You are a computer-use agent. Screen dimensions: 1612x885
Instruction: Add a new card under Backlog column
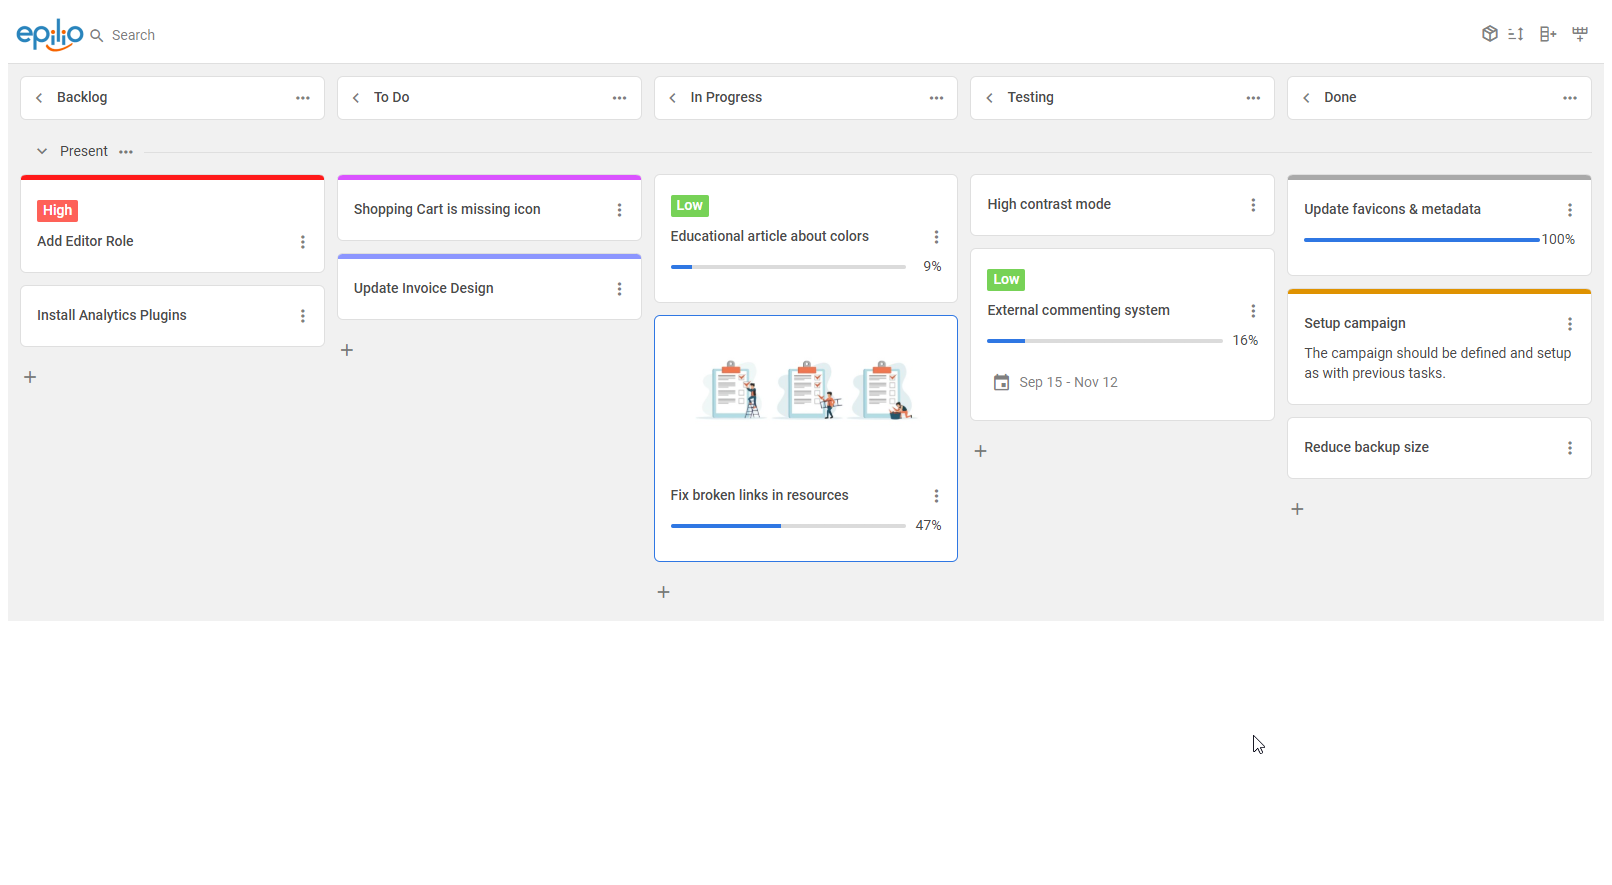(x=30, y=377)
